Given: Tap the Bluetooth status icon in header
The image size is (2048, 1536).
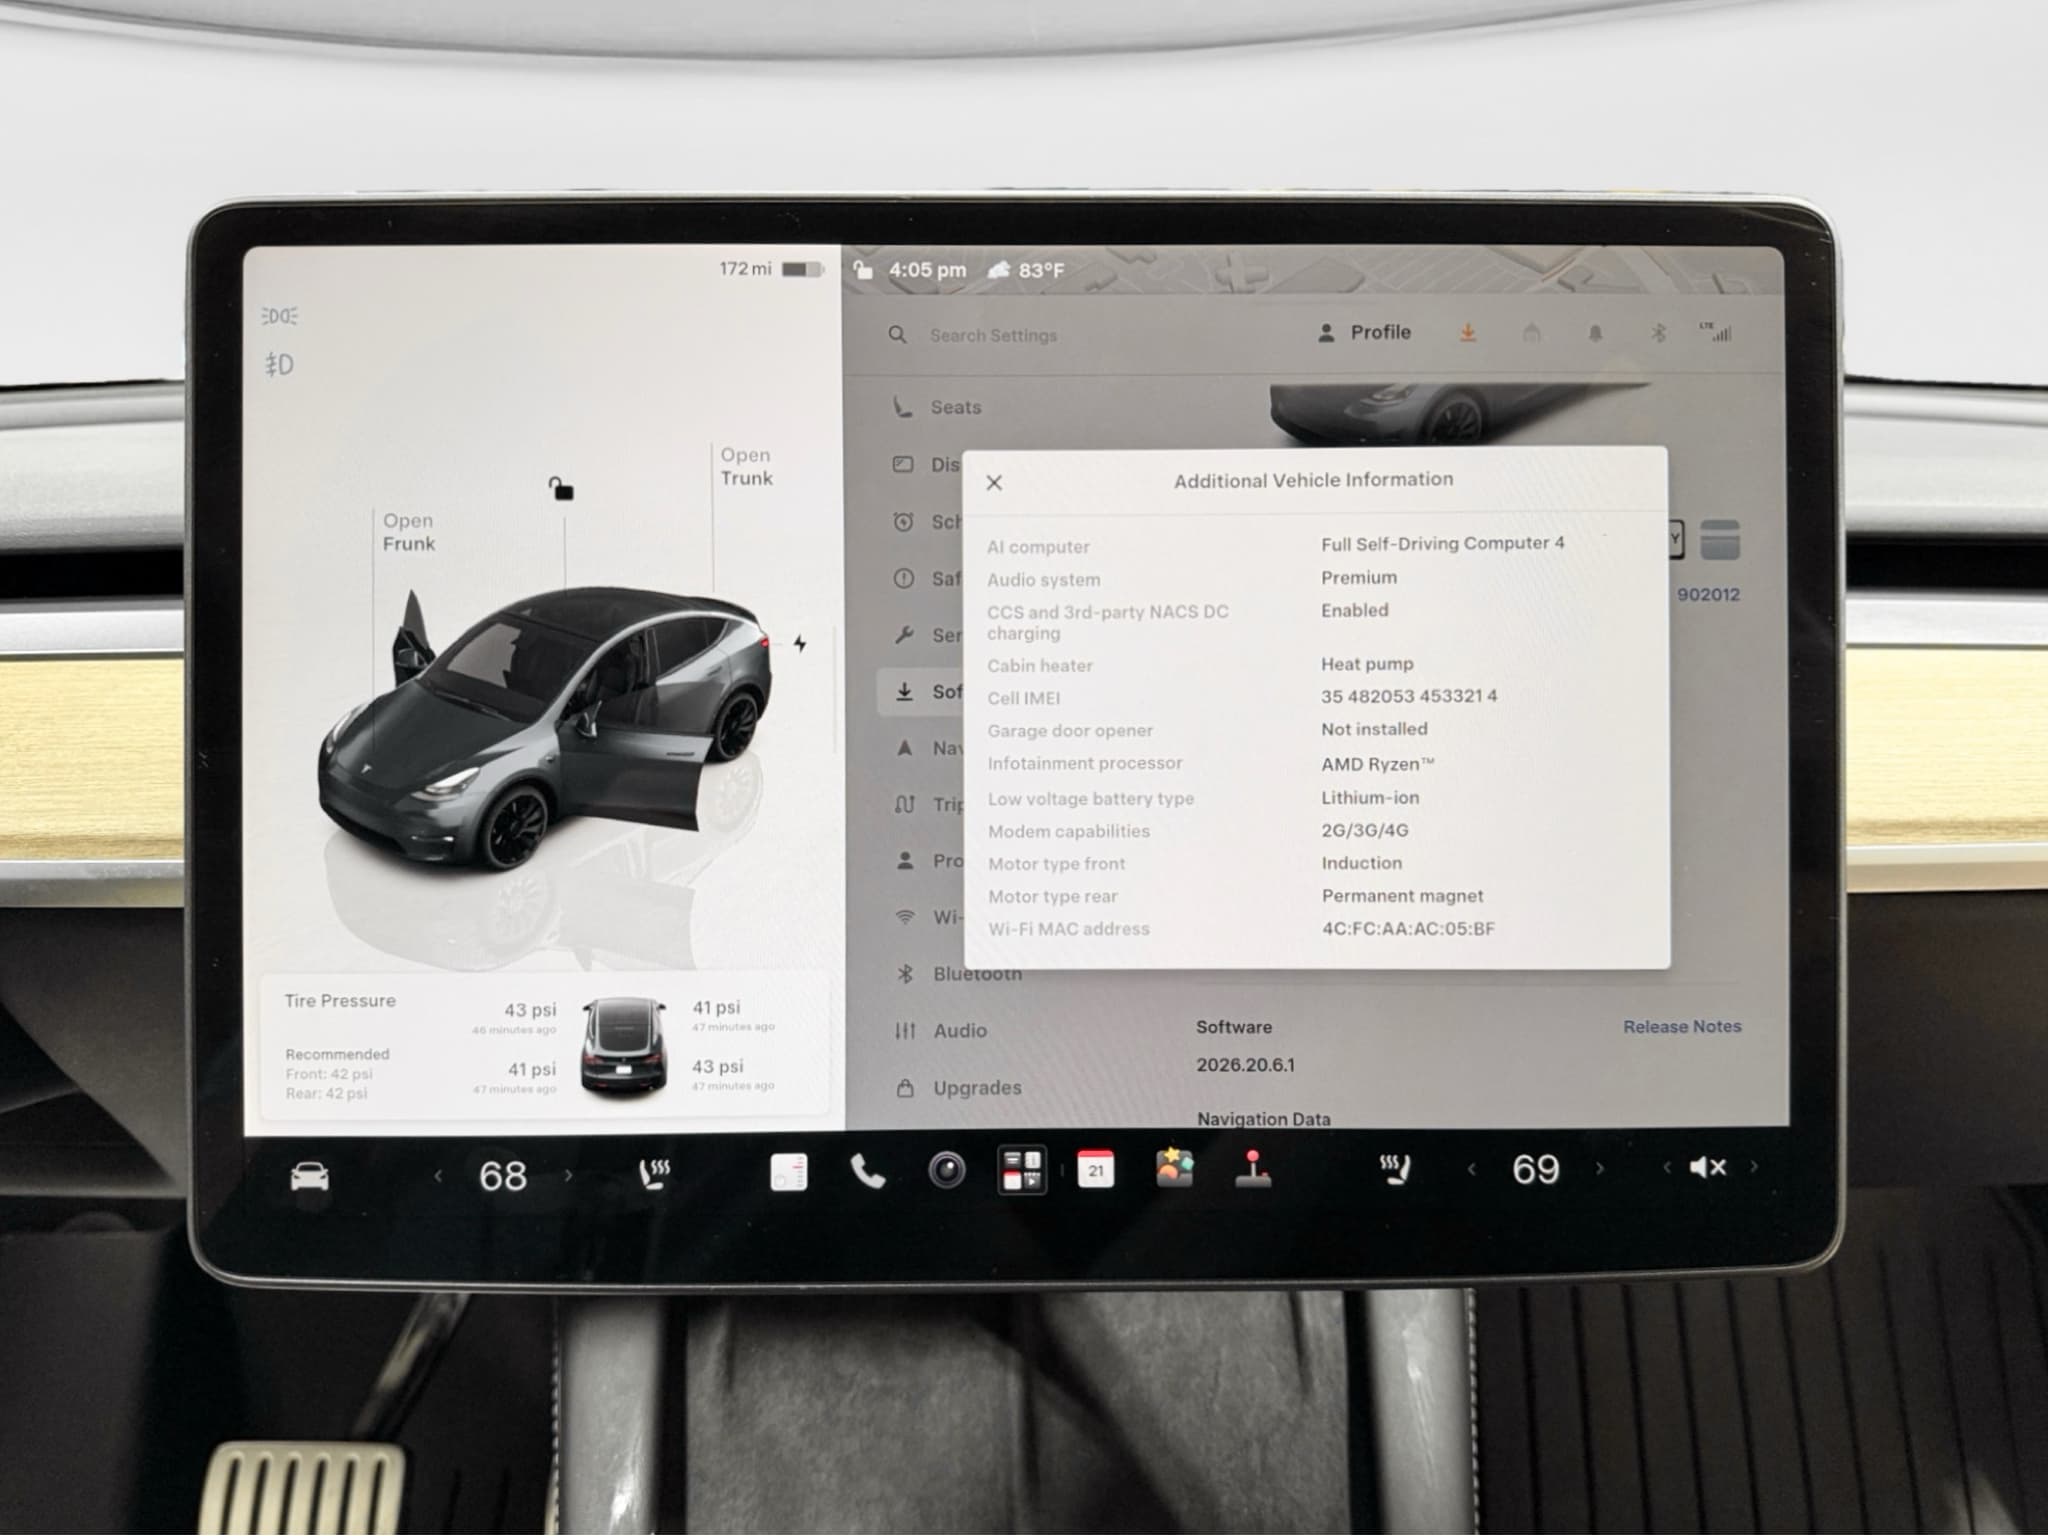Looking at the screenshot, I should tap(1658, 333).
